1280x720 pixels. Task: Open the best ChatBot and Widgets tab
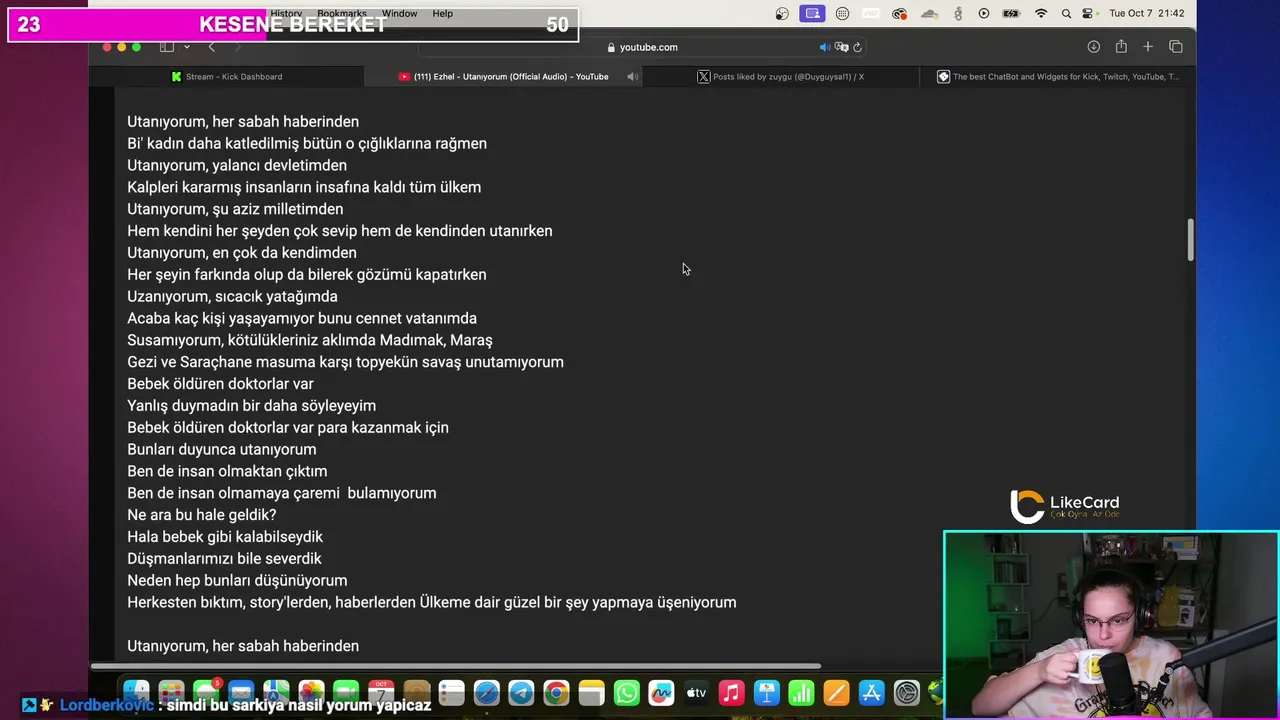point(1057,76)
